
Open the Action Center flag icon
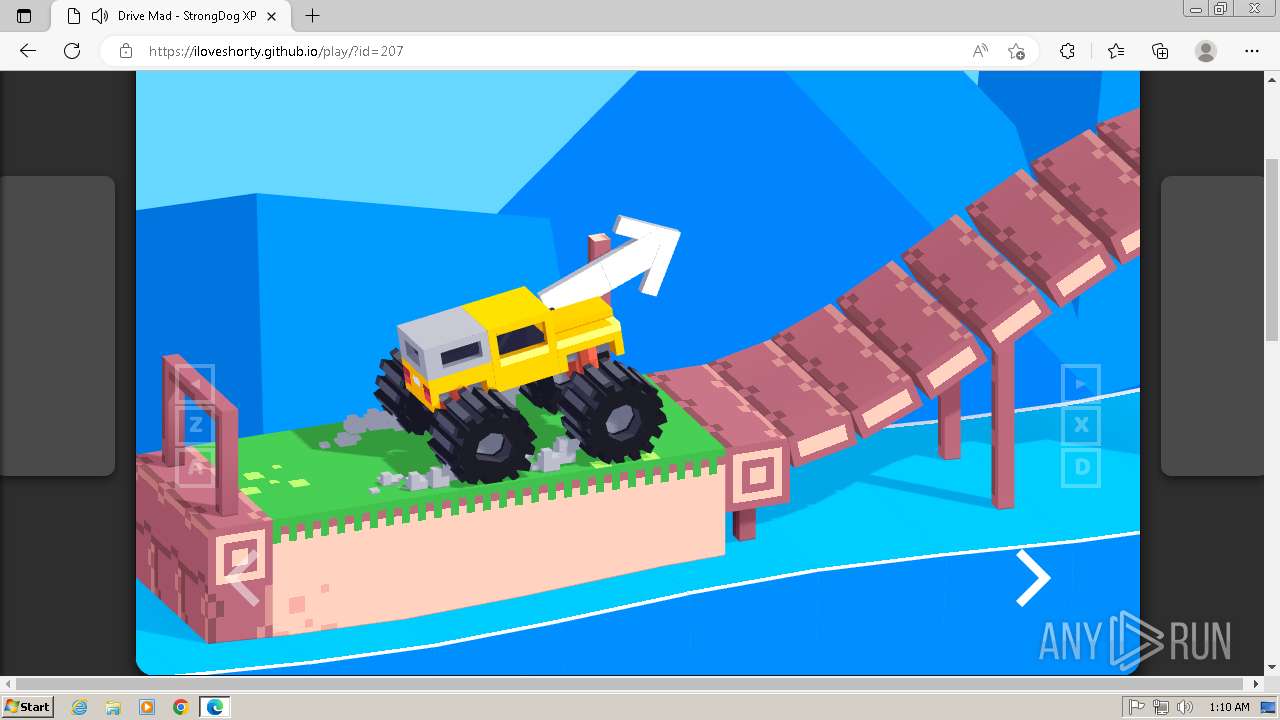(x=1137, y=707)
